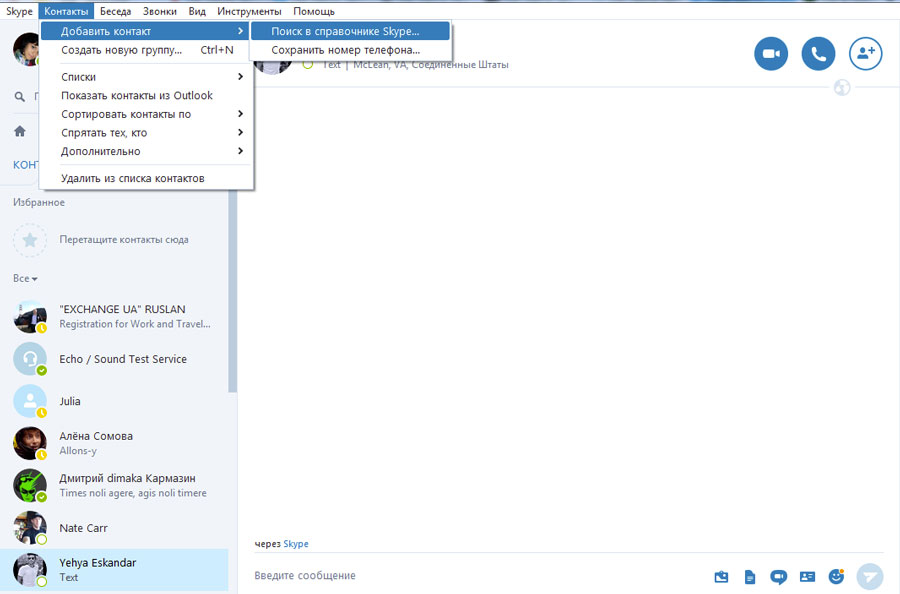The width and height of the screenshot is (900, 594).
Task: Expand the Все contacts filter dropdown
Action: coord(25,278)
